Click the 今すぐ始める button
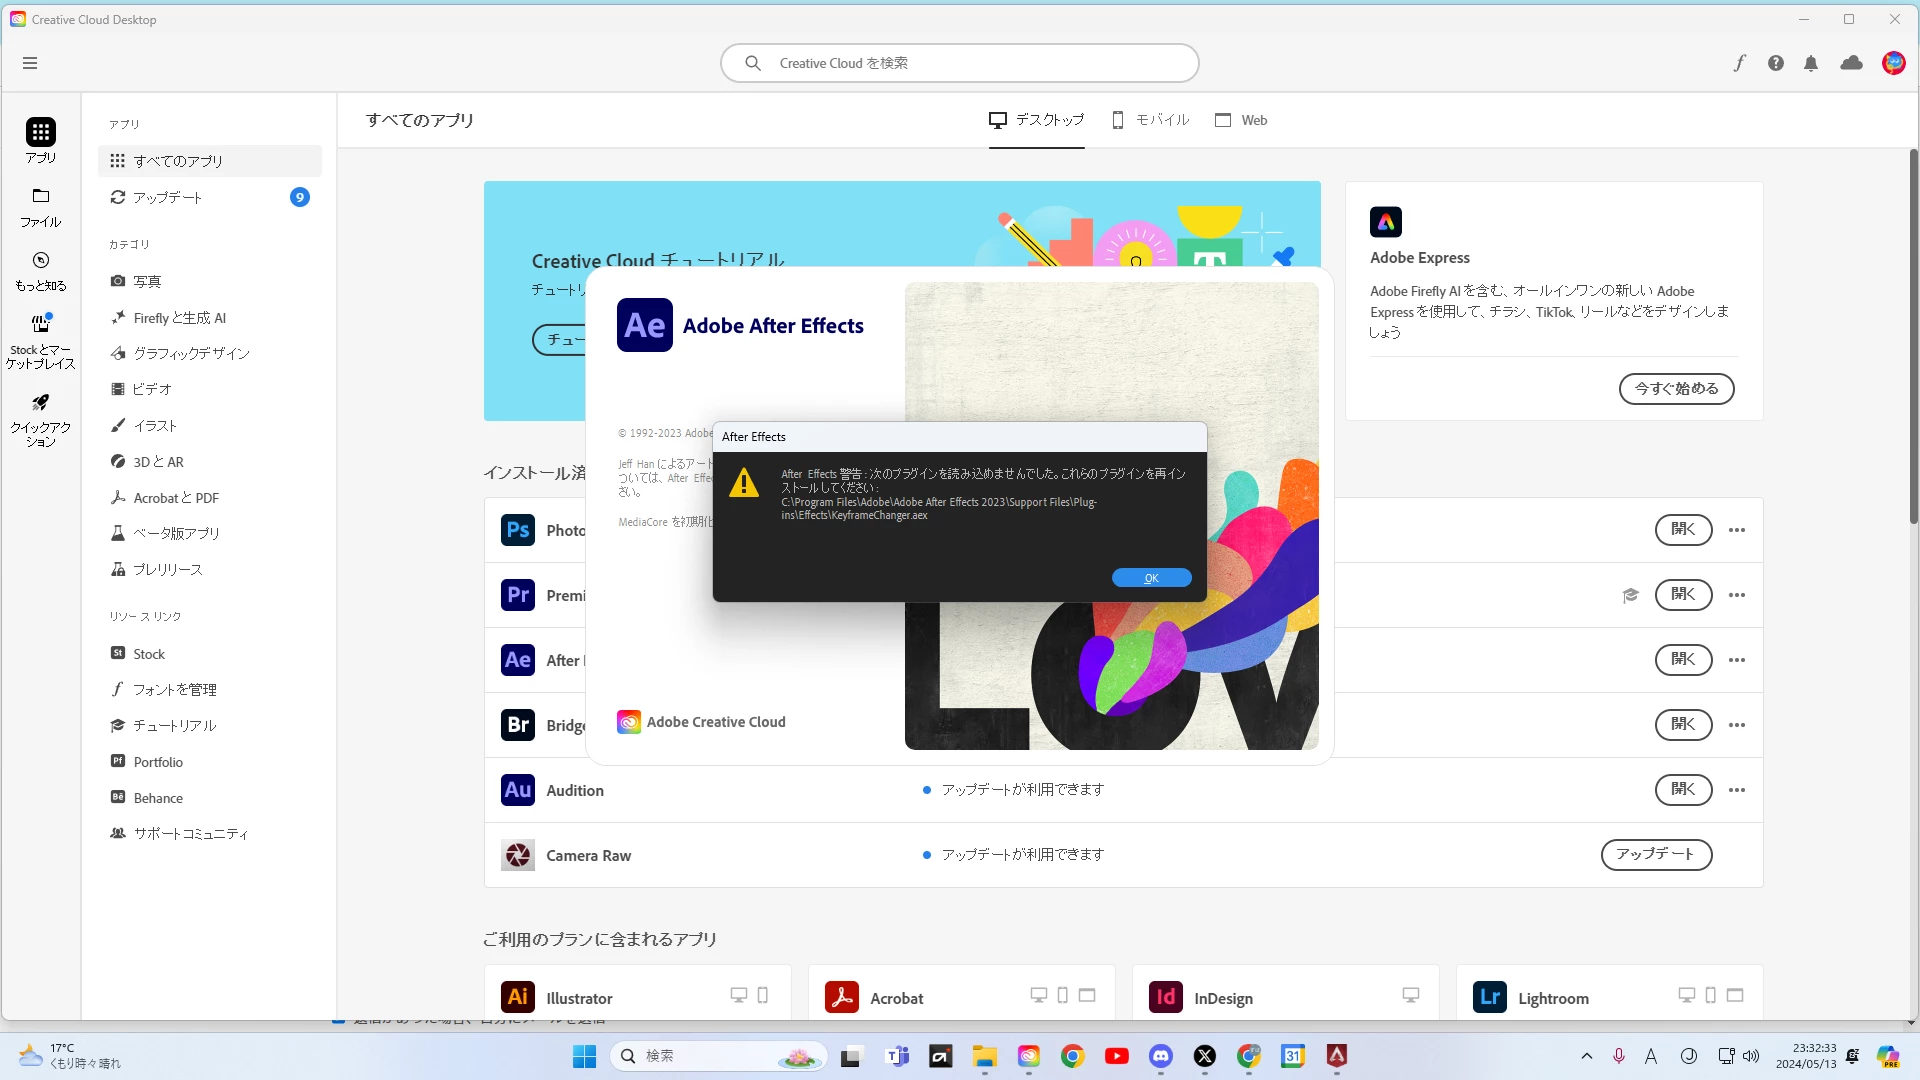 pyautogui.click(x=1676, y=389)
